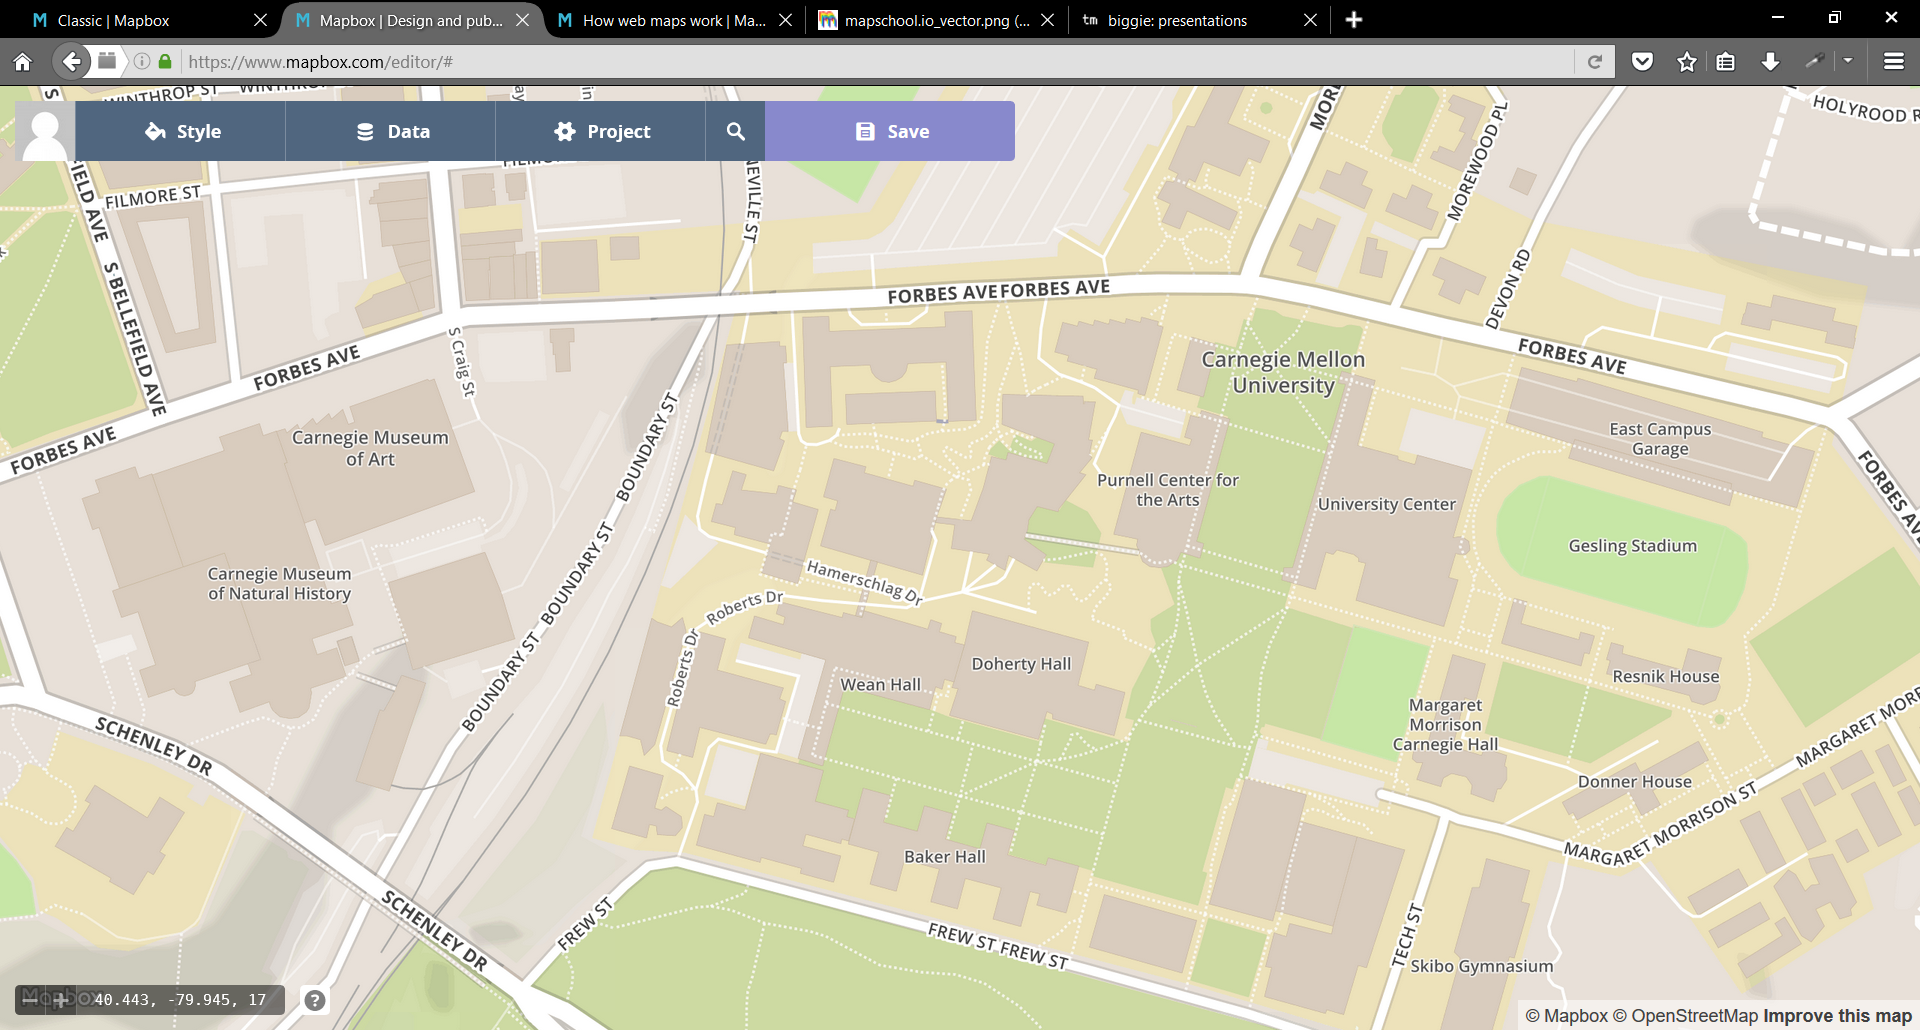
Task: Click the map search magnifier icon
Action: (735, 131)
